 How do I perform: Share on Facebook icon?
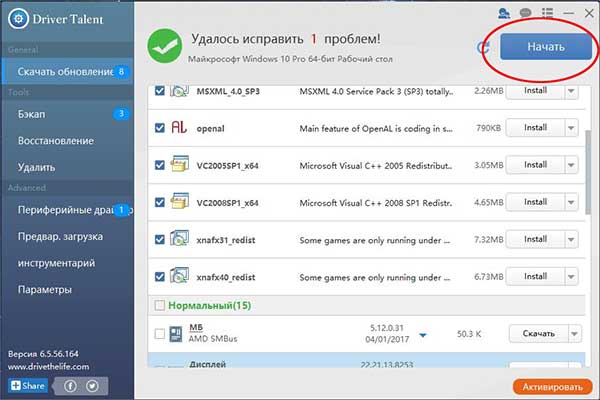(x=70, y=386)
